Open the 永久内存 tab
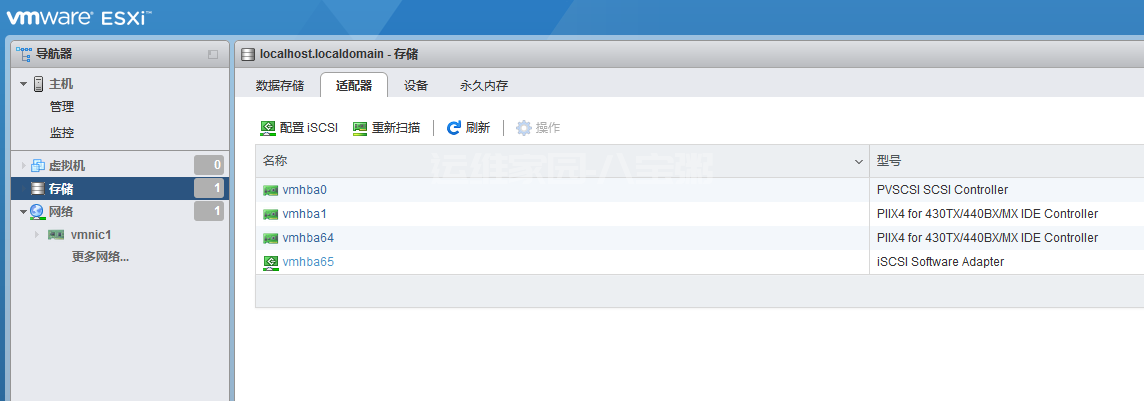The height and width of the screenshot is (401, 1144). point(484,86)
